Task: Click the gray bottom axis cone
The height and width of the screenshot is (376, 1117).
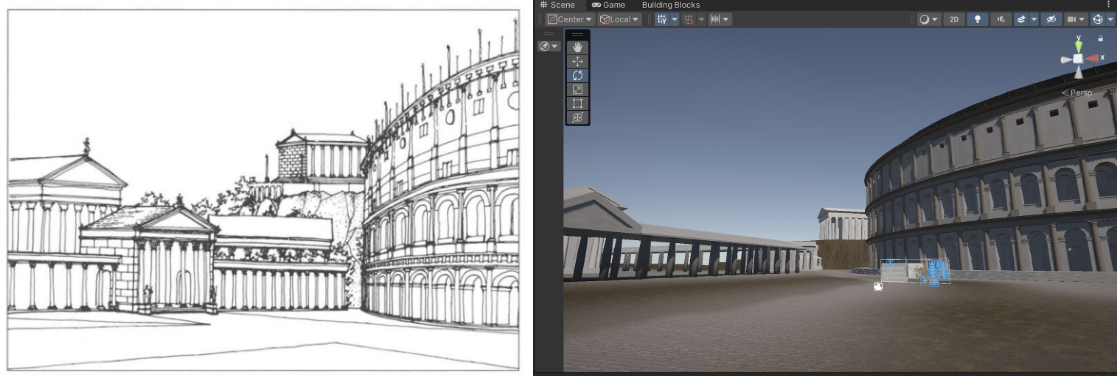Action: [x=1079, y=72]
